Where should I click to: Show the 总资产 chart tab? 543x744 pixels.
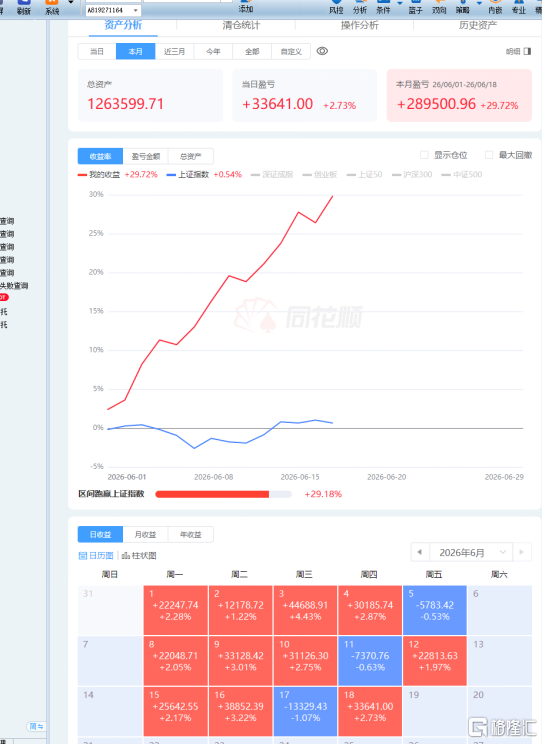[x=190, y=156]
